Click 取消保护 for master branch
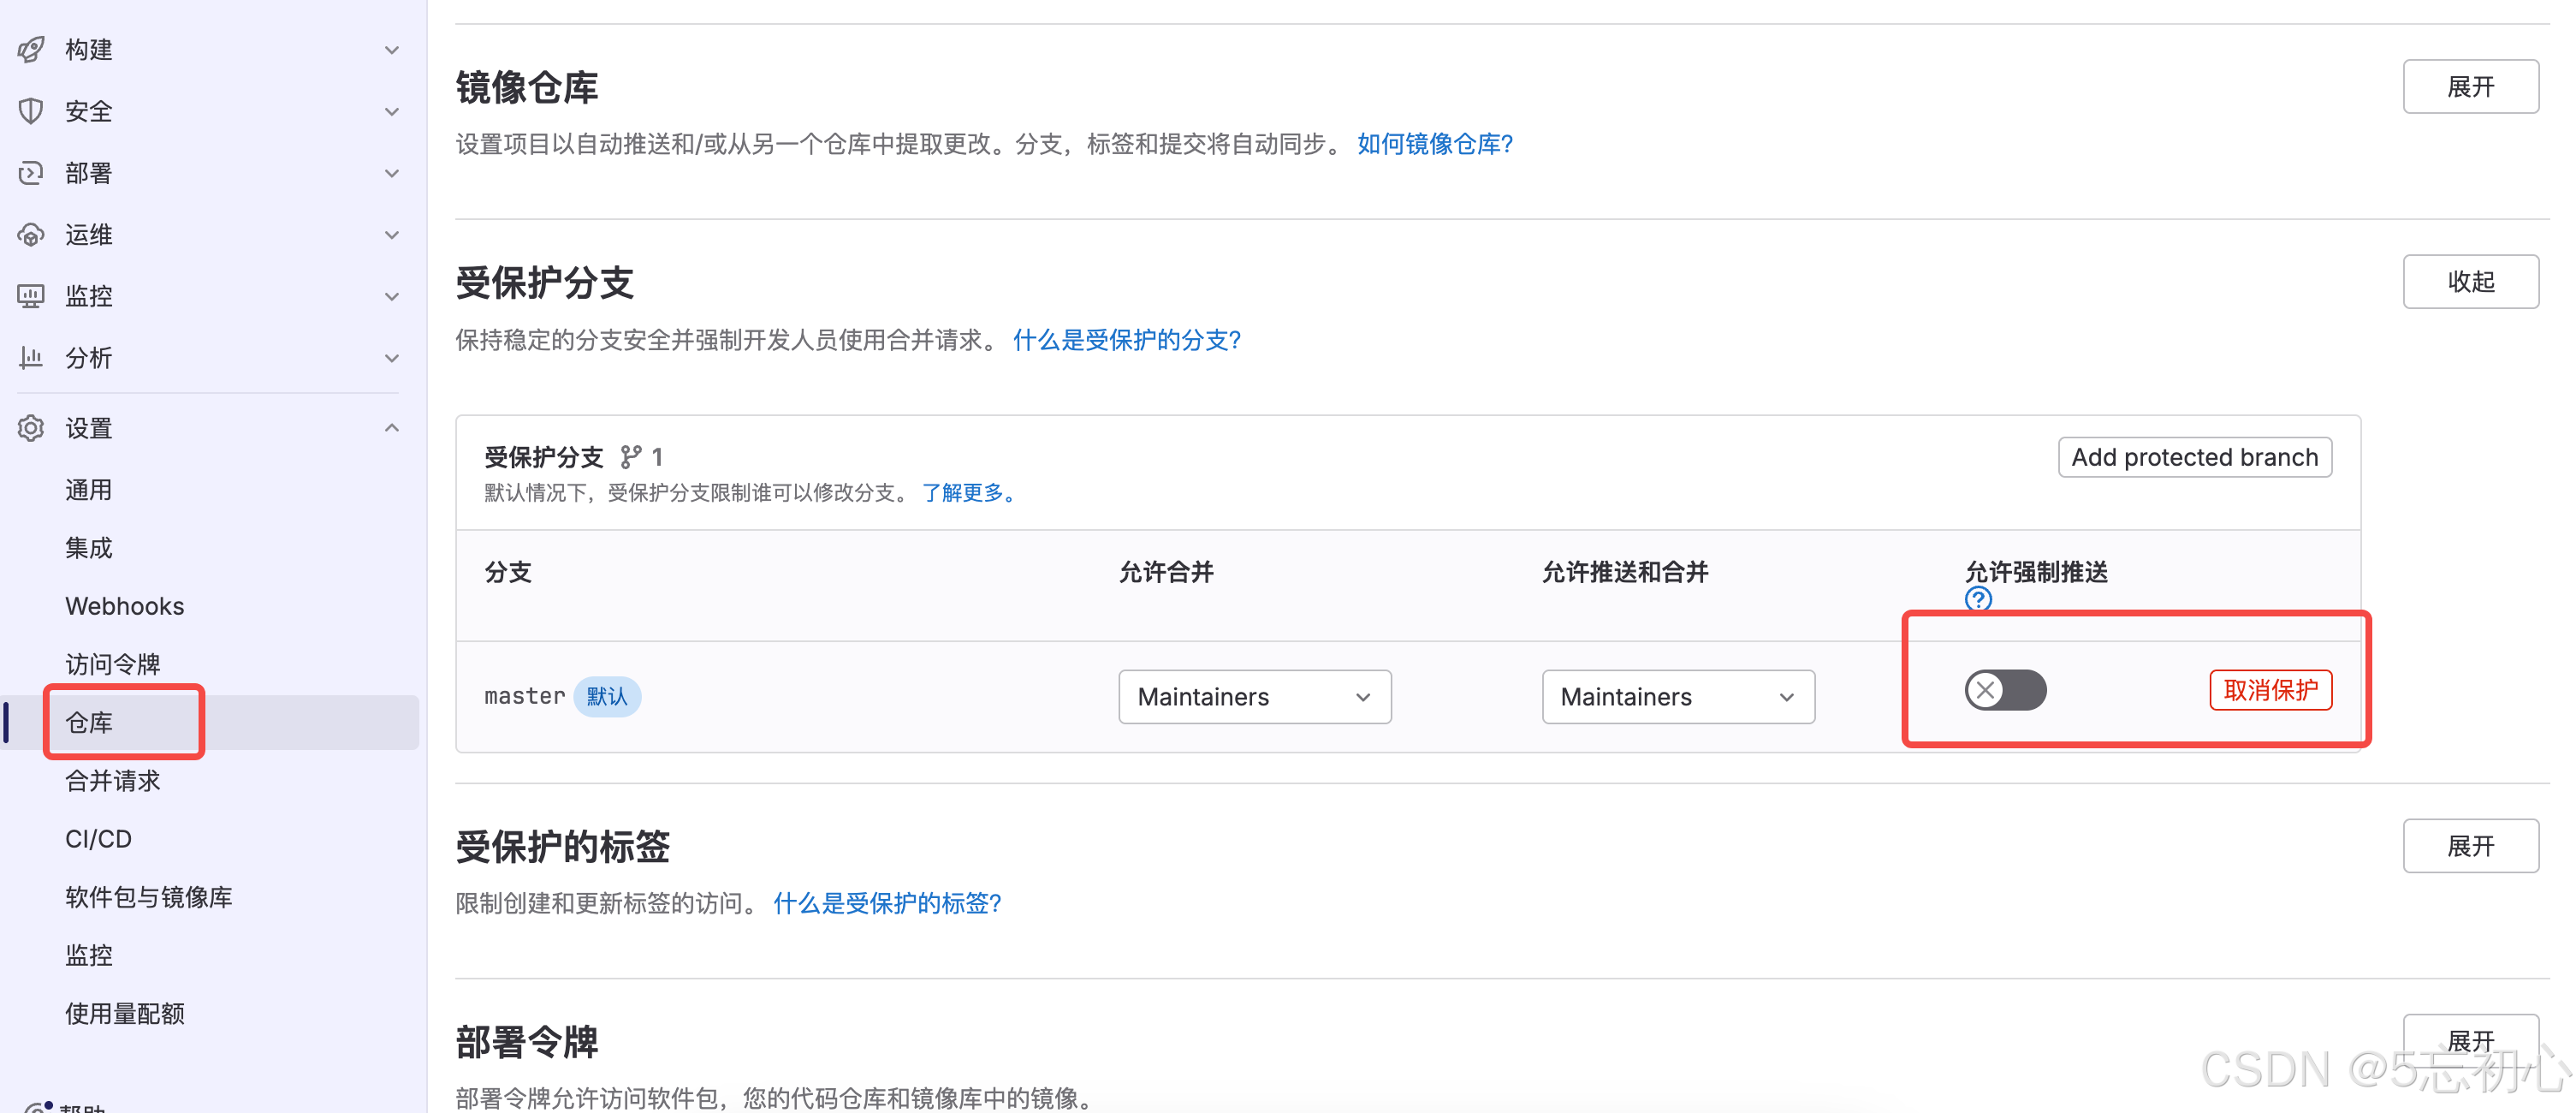 [2270, 690]
